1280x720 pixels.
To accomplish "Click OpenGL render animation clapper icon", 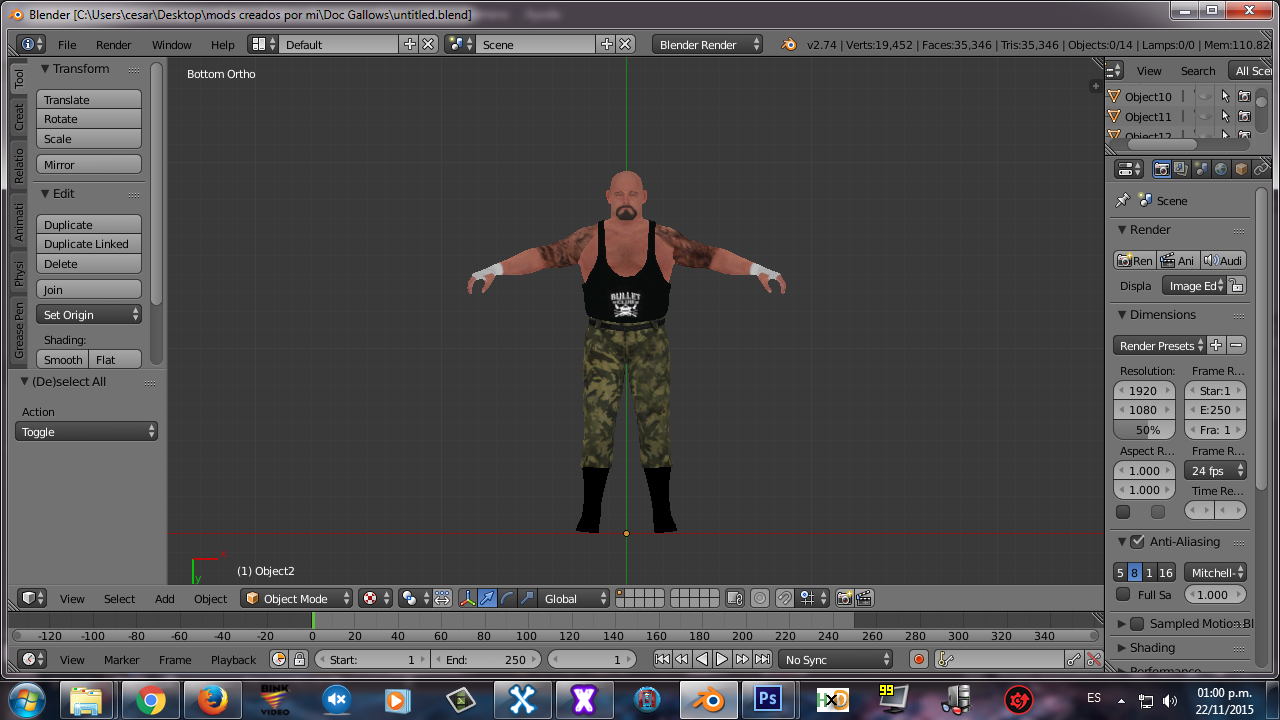I will coord(865,598).
